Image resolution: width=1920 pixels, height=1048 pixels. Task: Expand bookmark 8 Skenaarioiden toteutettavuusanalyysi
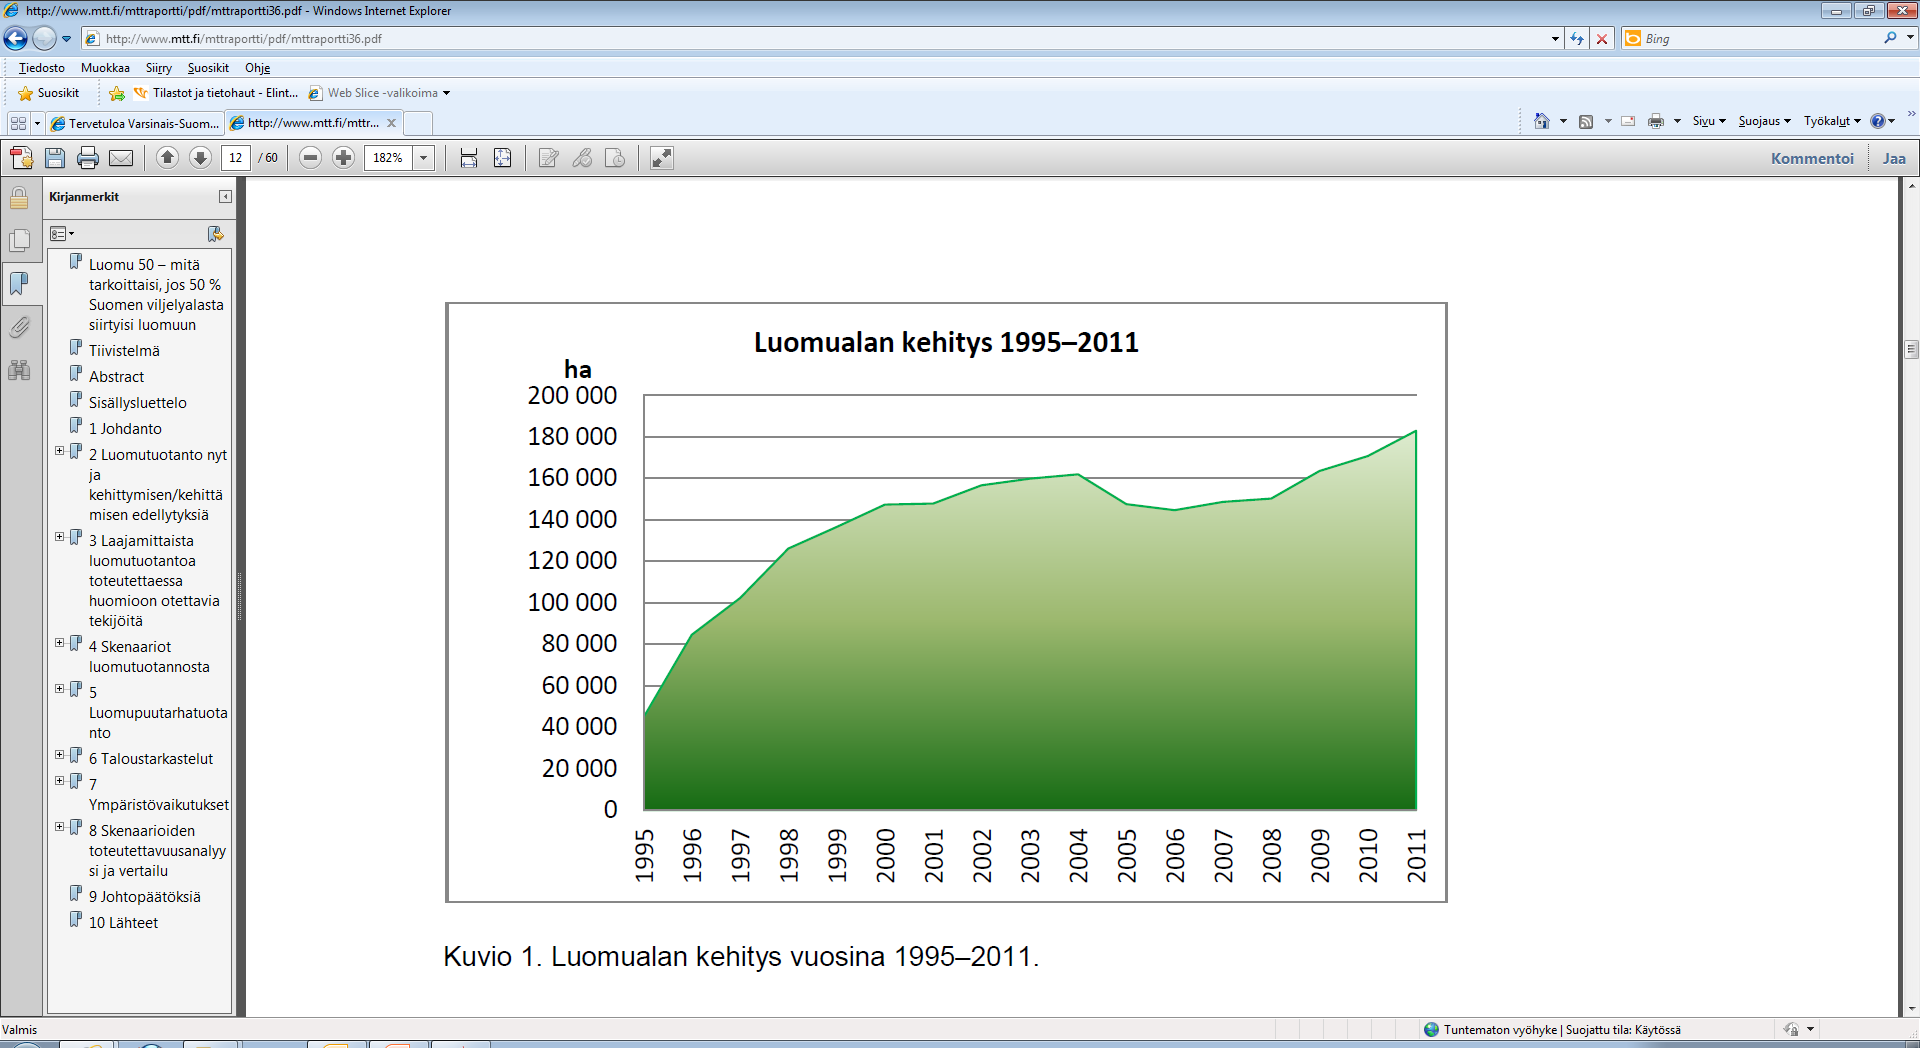coord(59,827)
